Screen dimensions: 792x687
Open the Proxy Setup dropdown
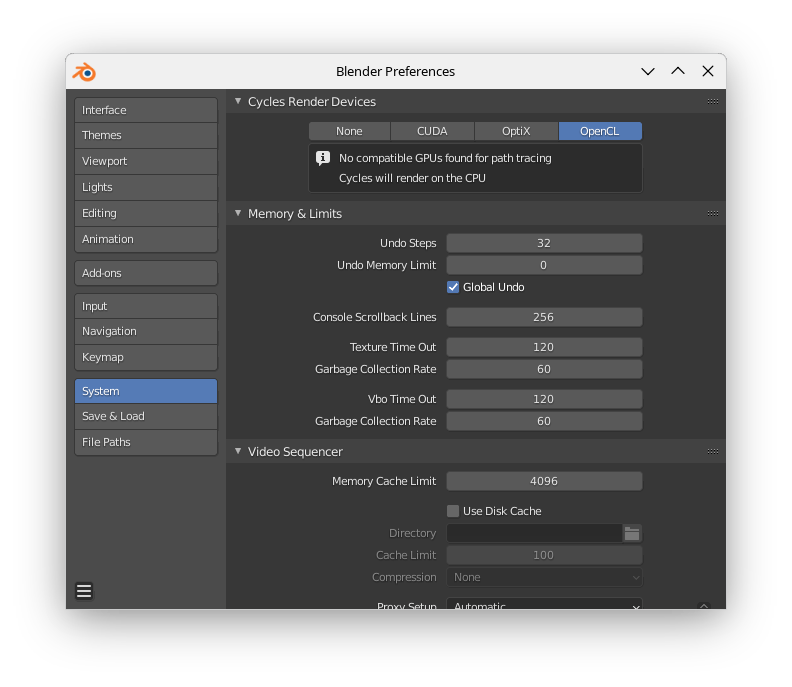tap(544, 605)
